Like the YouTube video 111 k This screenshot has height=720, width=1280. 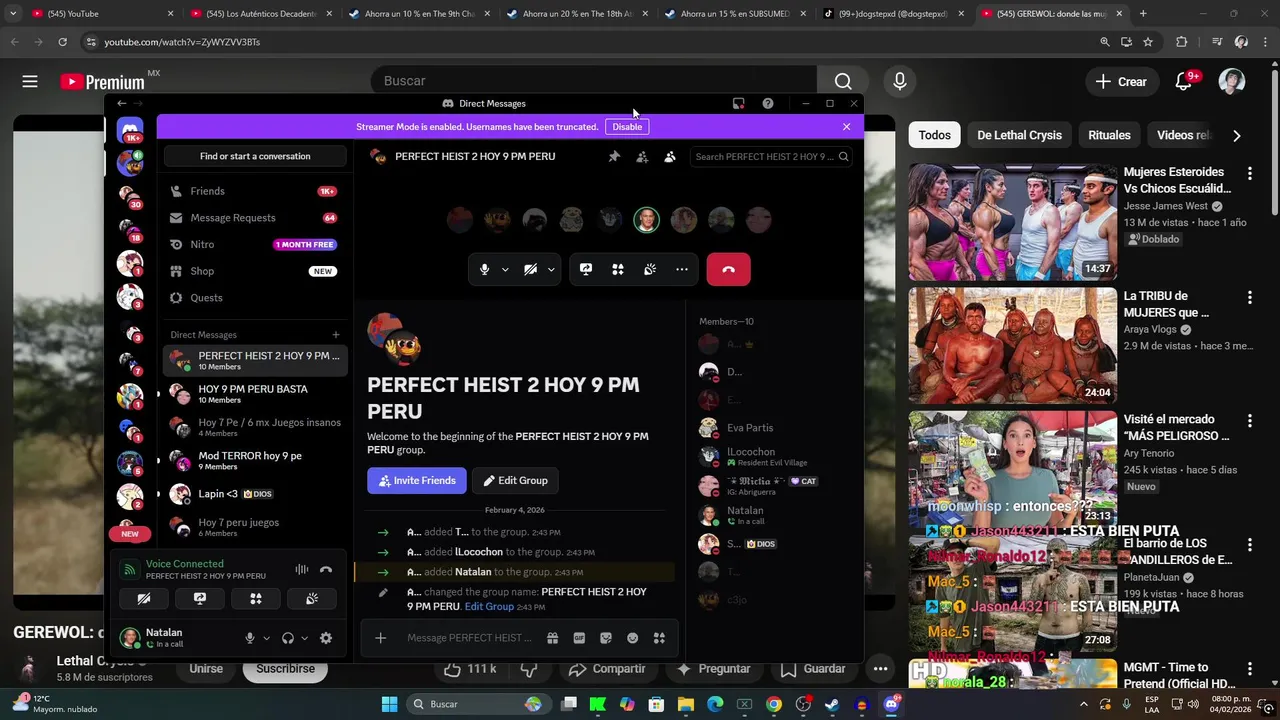pos(470,669)
